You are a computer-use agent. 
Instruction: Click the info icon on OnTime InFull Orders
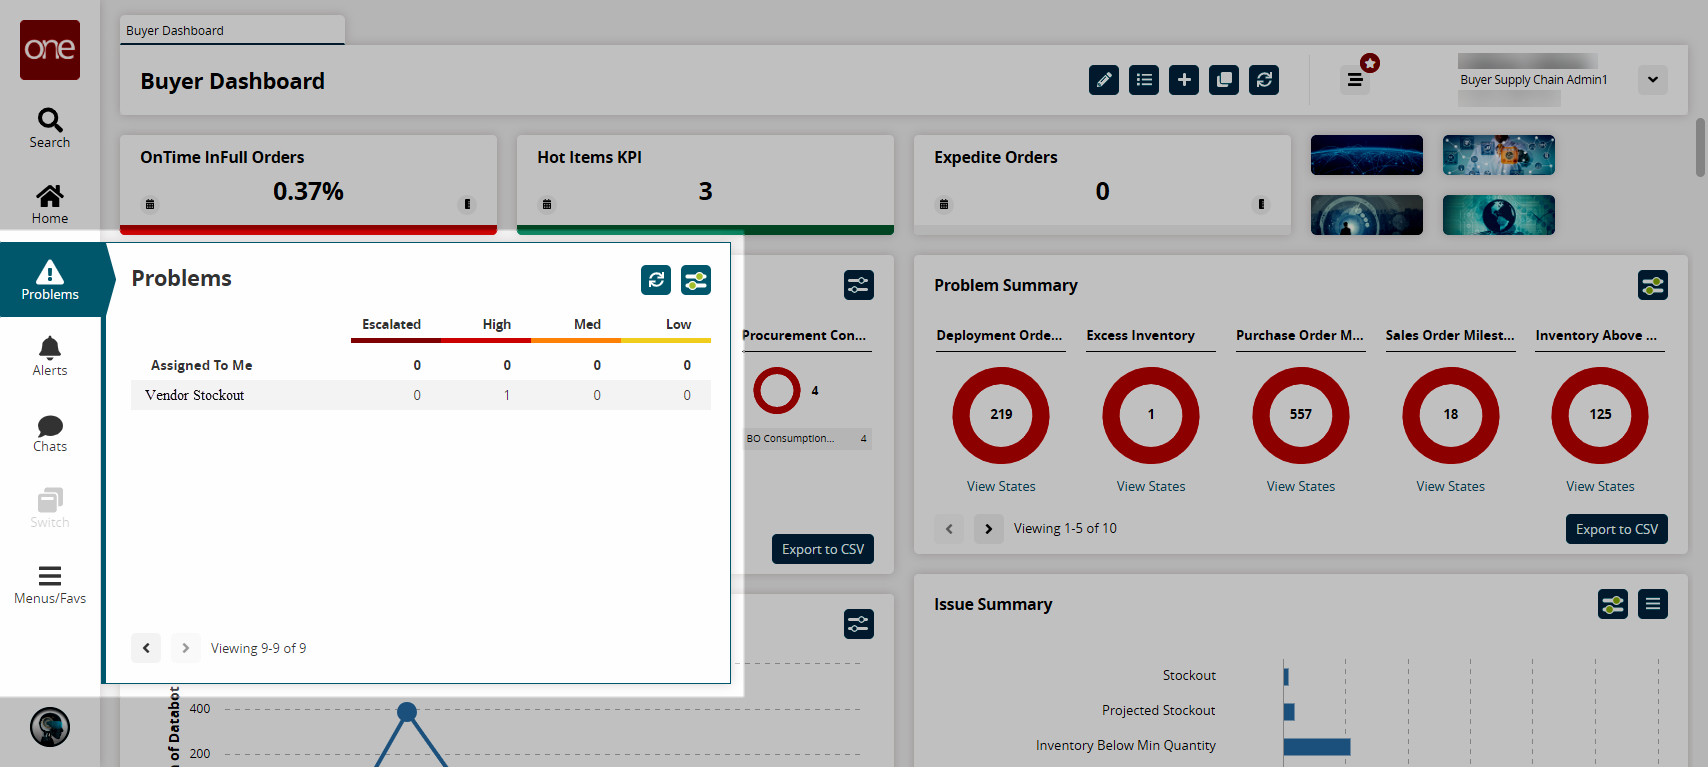tap(467, 204)
